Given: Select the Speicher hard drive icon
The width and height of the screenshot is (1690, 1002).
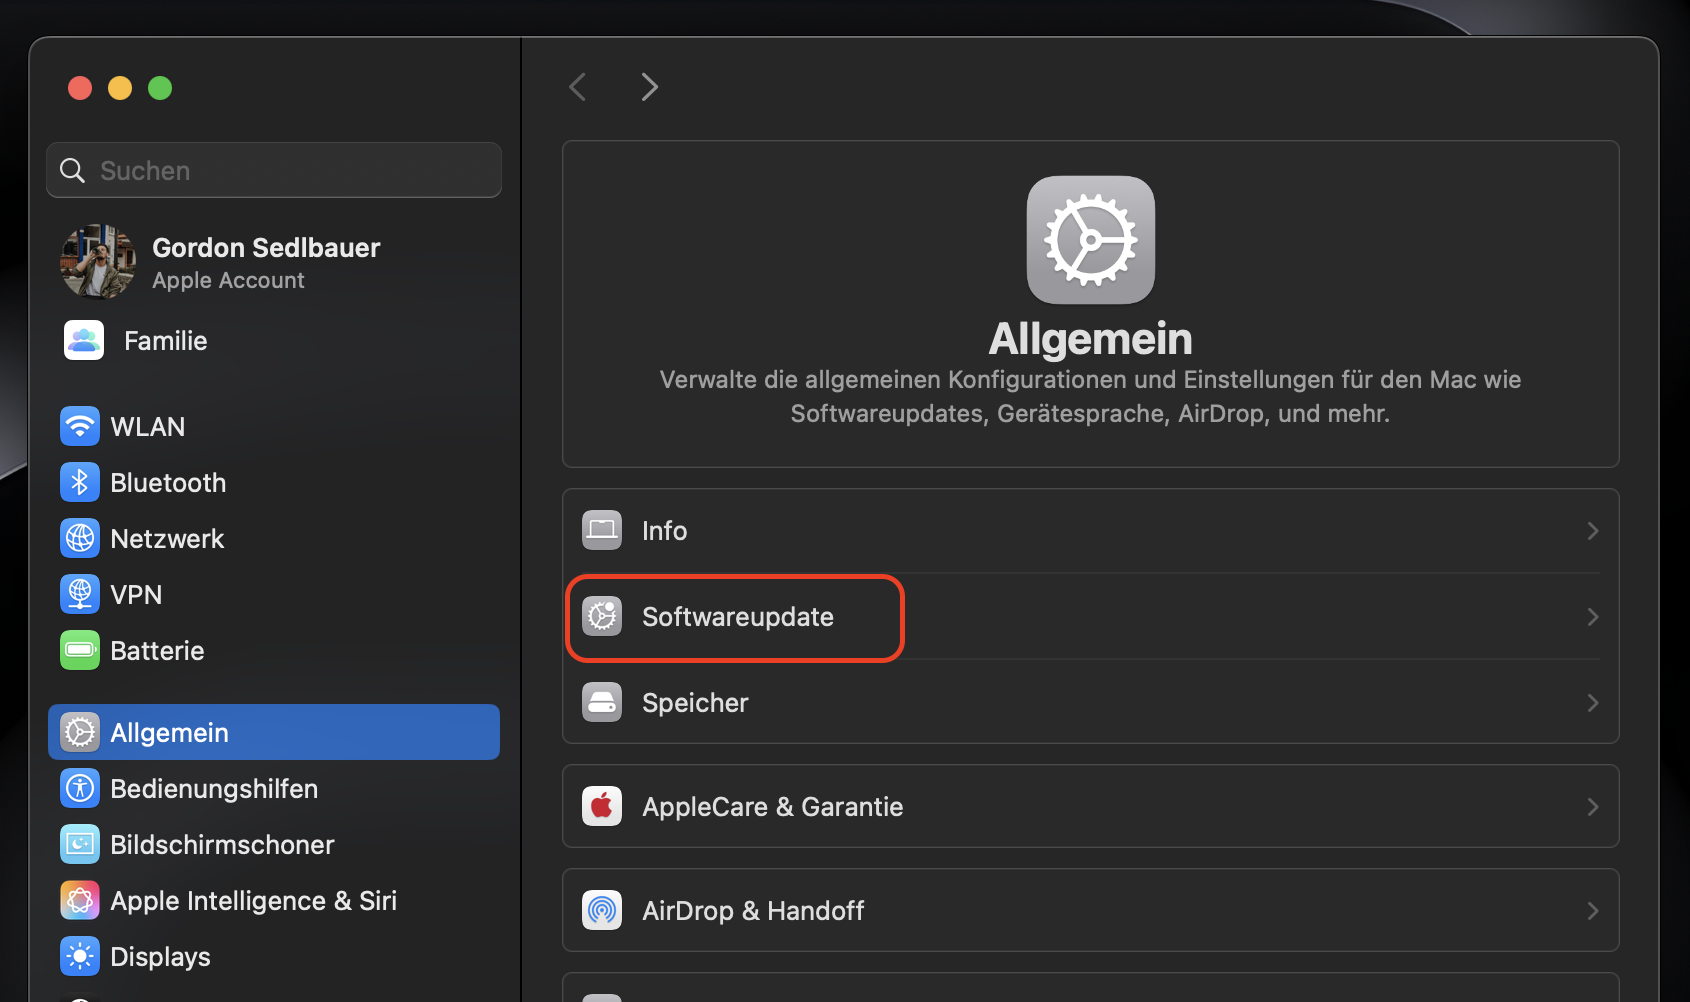Looking at the screenshot, I should [601, 702].
